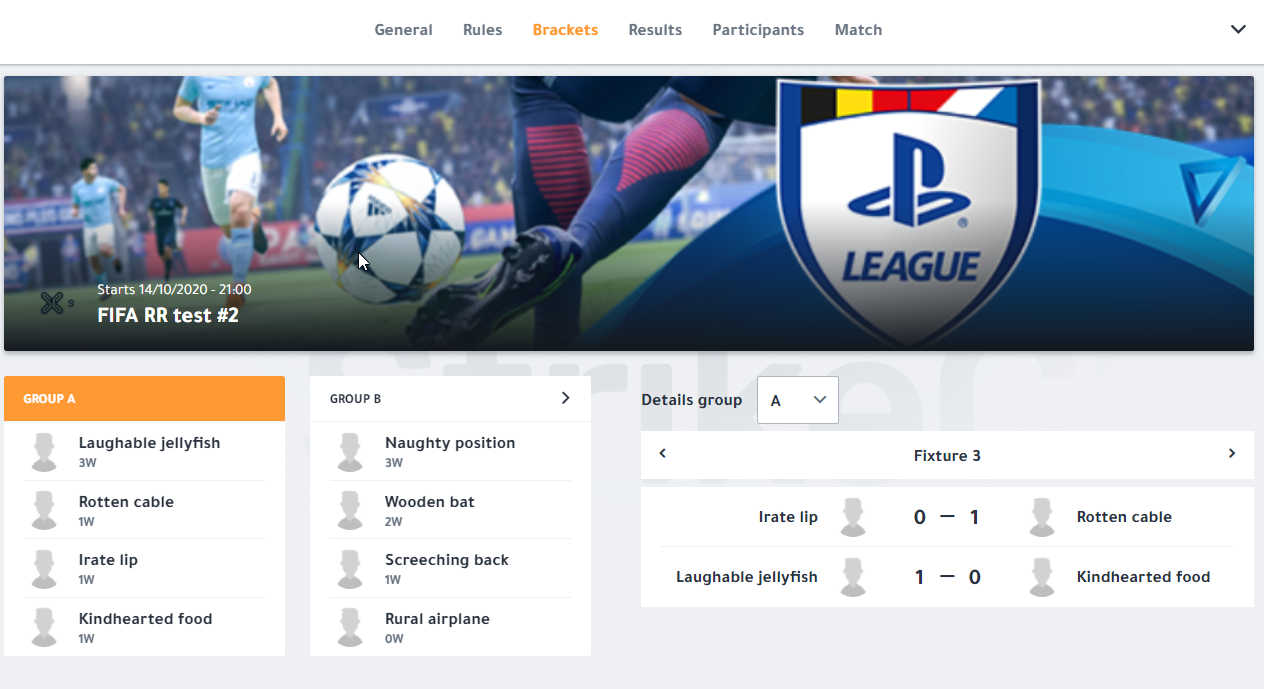
Task: Go to next fixture with the right arrow
Action: (1232, 454)
